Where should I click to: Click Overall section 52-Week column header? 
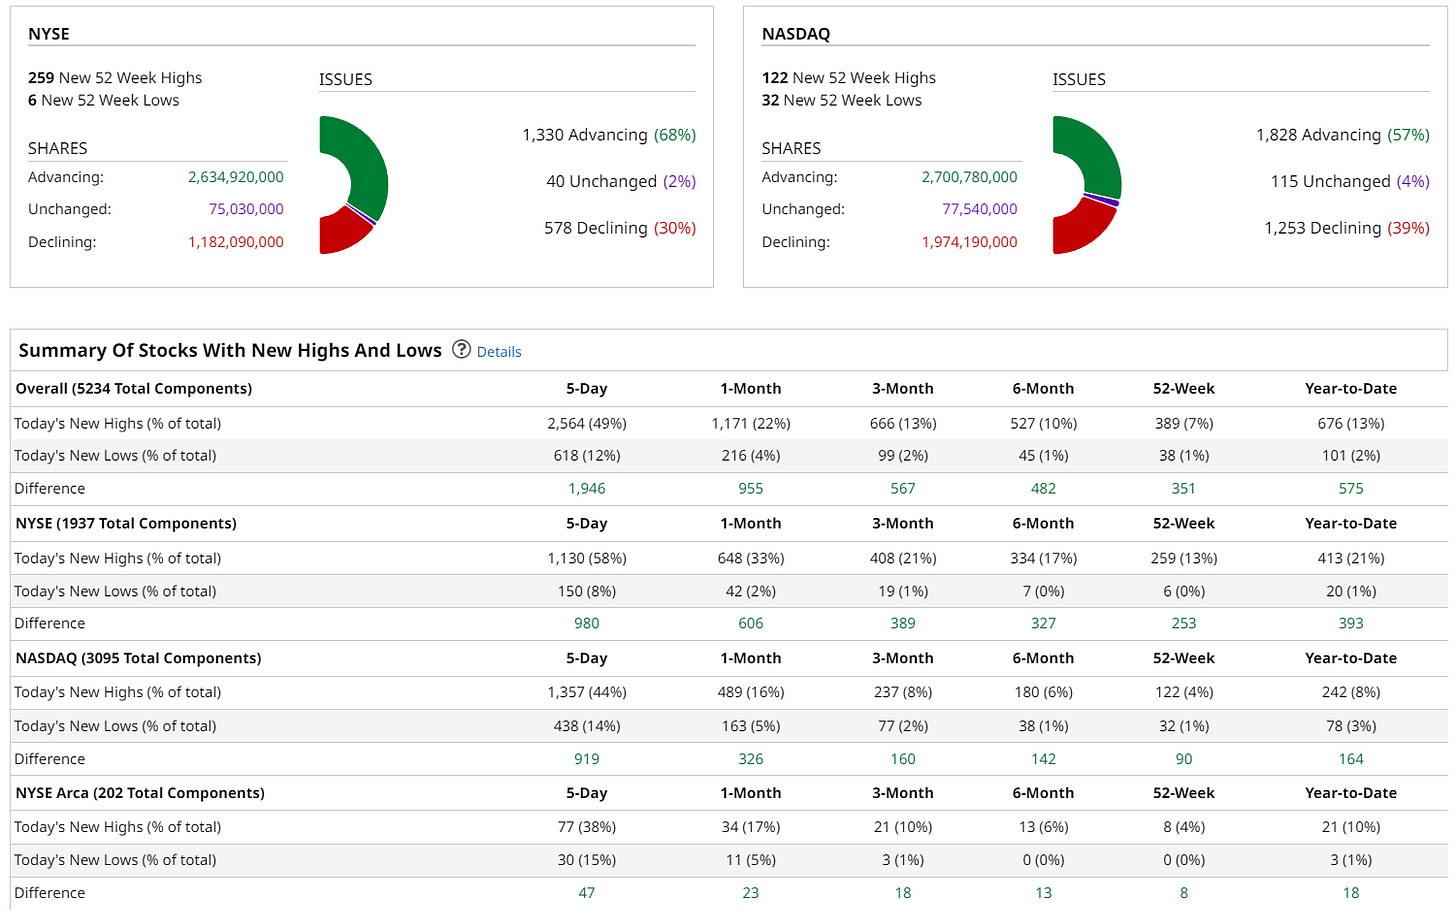pyautogui.click(x=1184, y=389)
